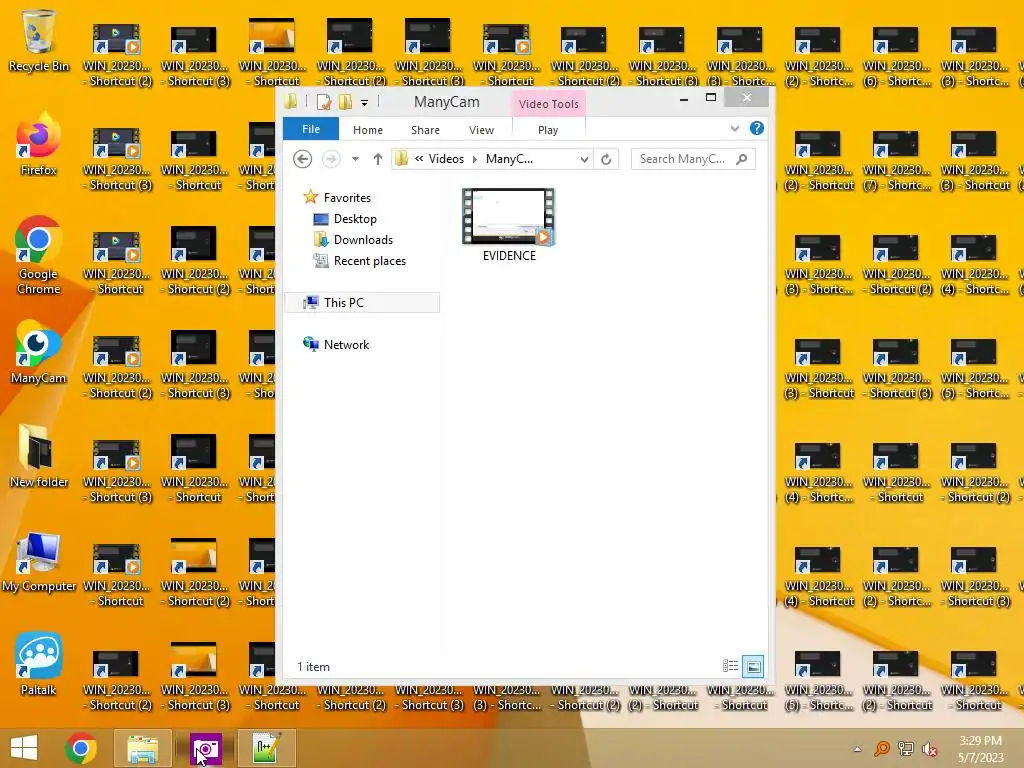The image size is (1024, 768).
Task: Select the ManyCam desktop shortcut
Action: tap(39, 352)
